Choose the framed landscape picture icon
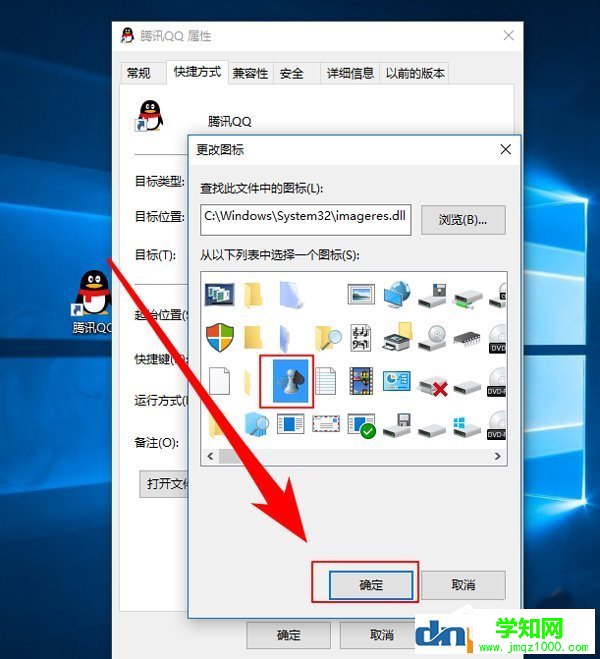 [361, 294]
